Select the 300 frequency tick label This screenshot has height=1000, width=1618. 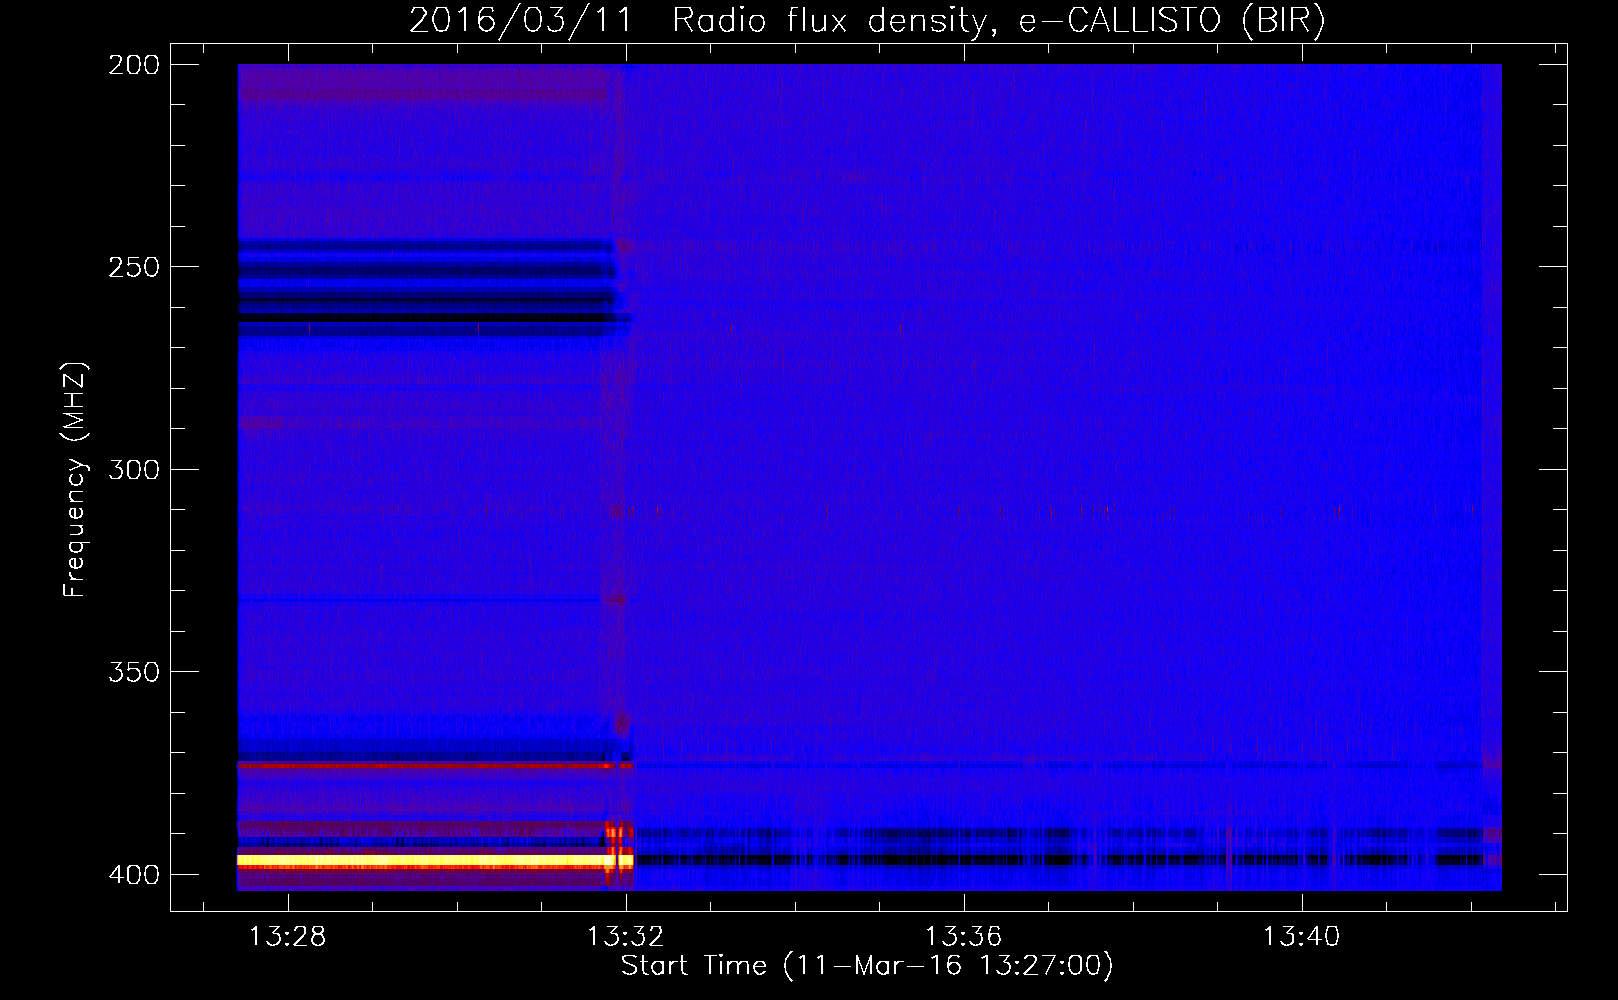click(134, 469)
